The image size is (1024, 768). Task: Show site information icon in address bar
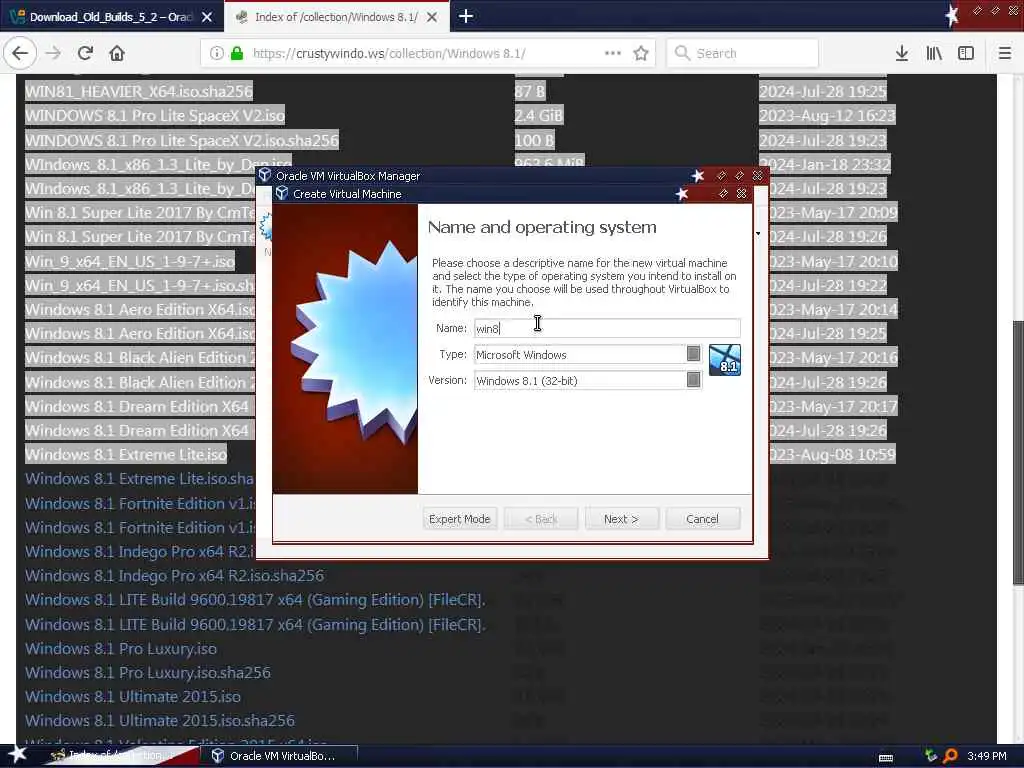coord(217,53)
